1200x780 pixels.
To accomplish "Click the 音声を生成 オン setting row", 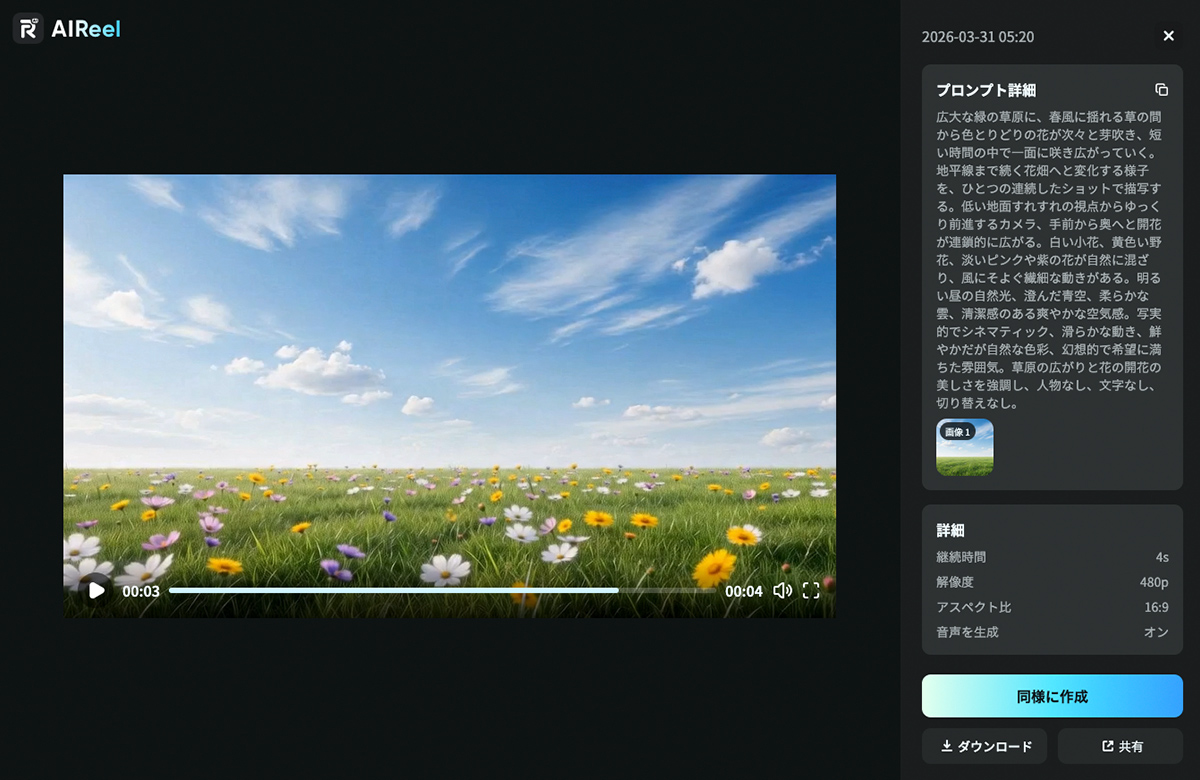I will 1052,632.
